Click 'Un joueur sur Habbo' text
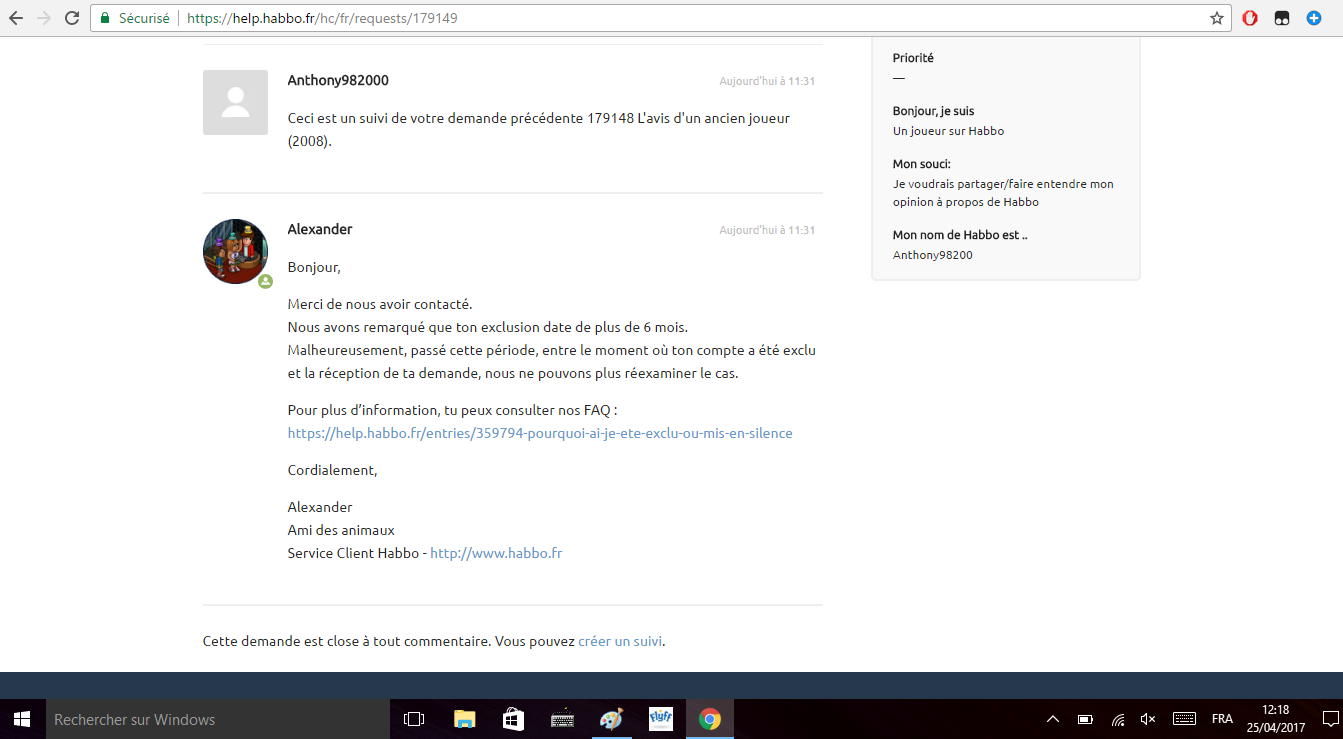This screenshot has height=739, width=1343. click(948, 131)
